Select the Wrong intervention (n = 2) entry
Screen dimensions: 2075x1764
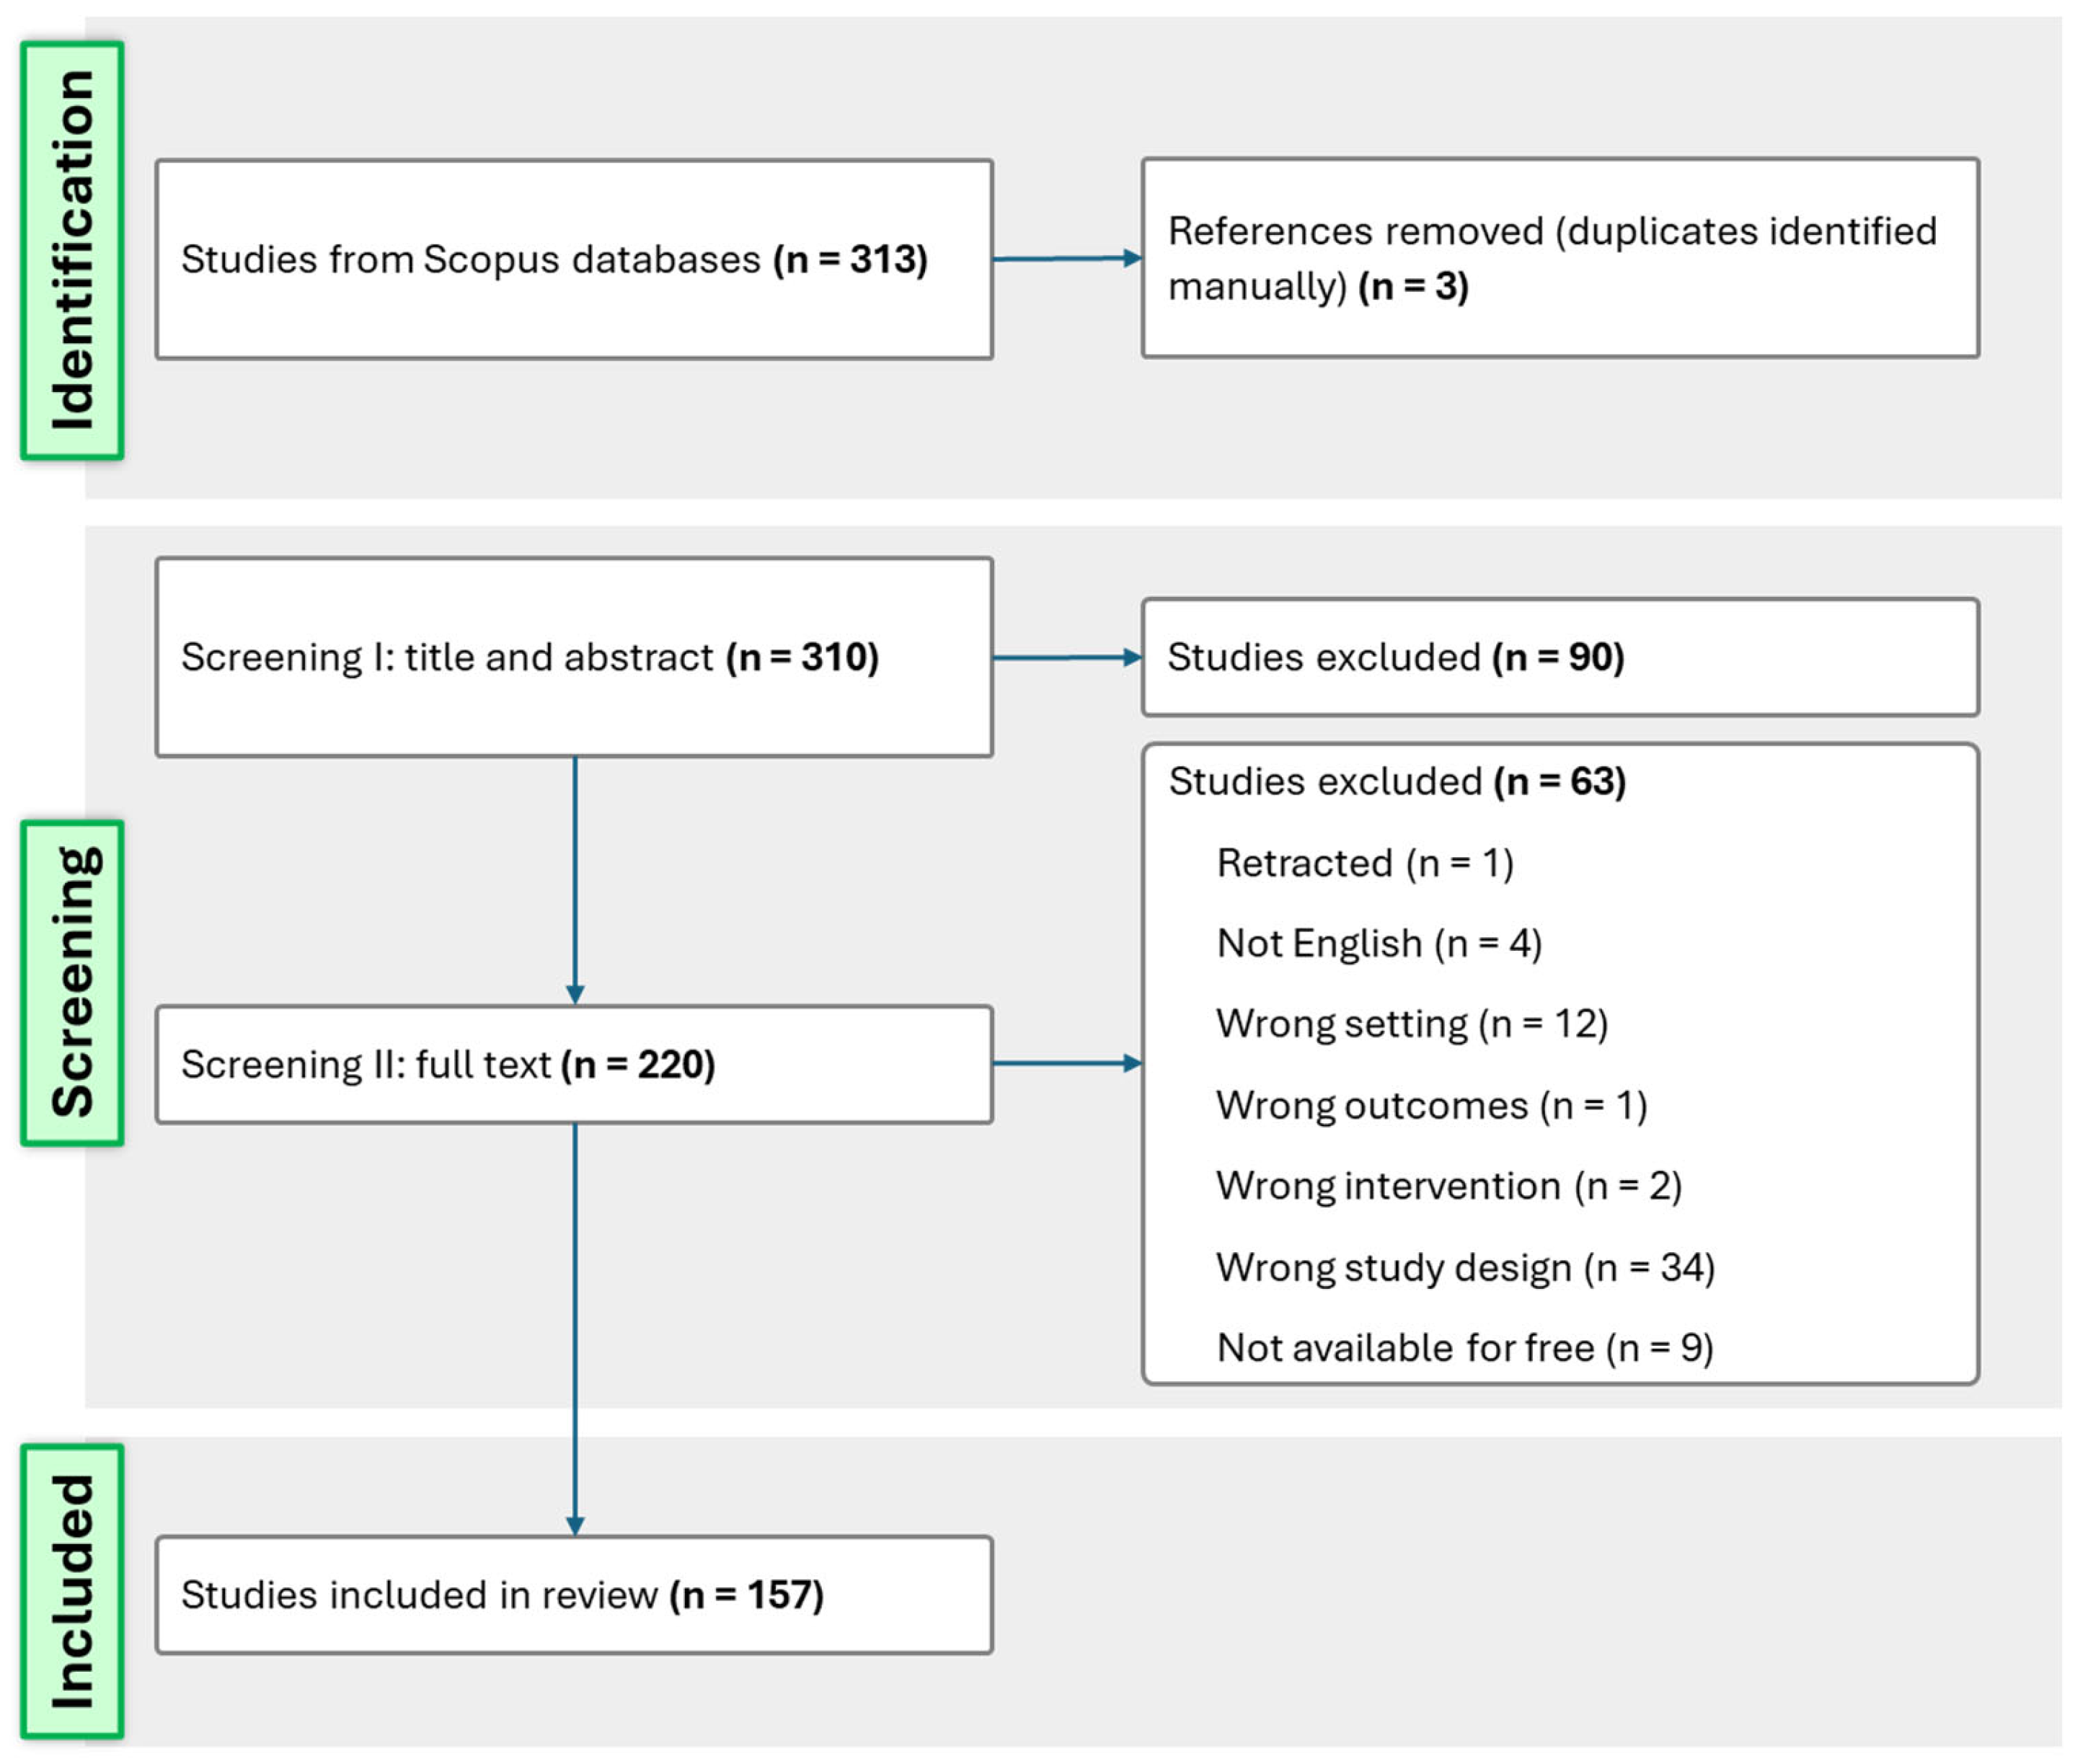click(x=1448, y=1186)
